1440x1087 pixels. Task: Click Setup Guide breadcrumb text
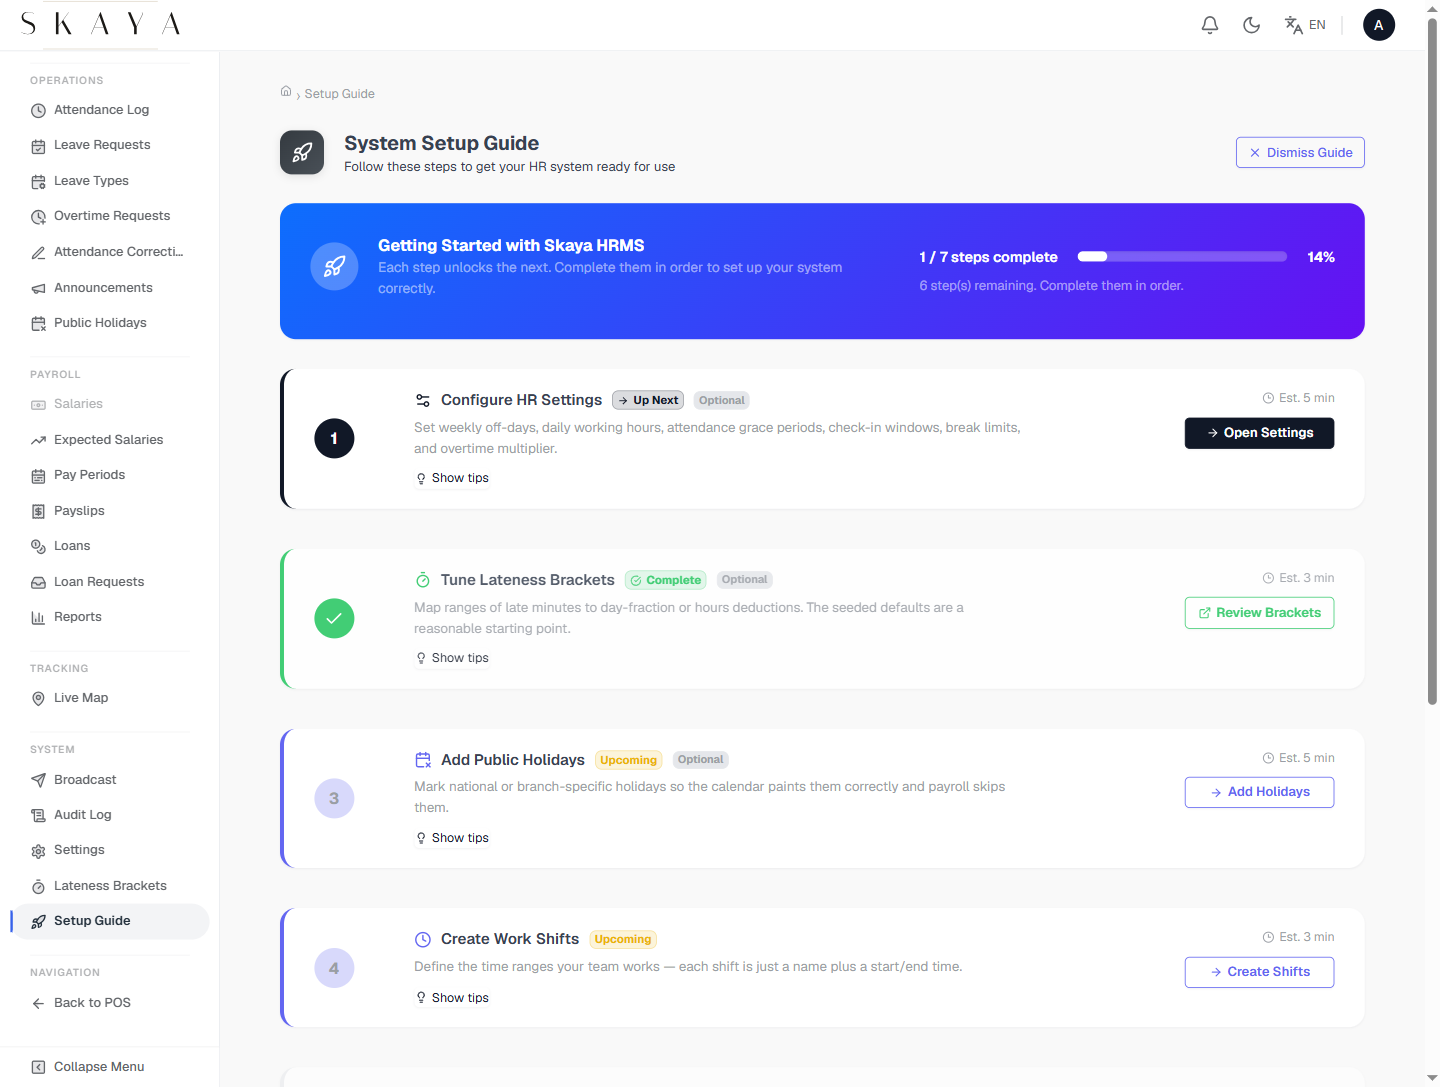pos(340,94)
